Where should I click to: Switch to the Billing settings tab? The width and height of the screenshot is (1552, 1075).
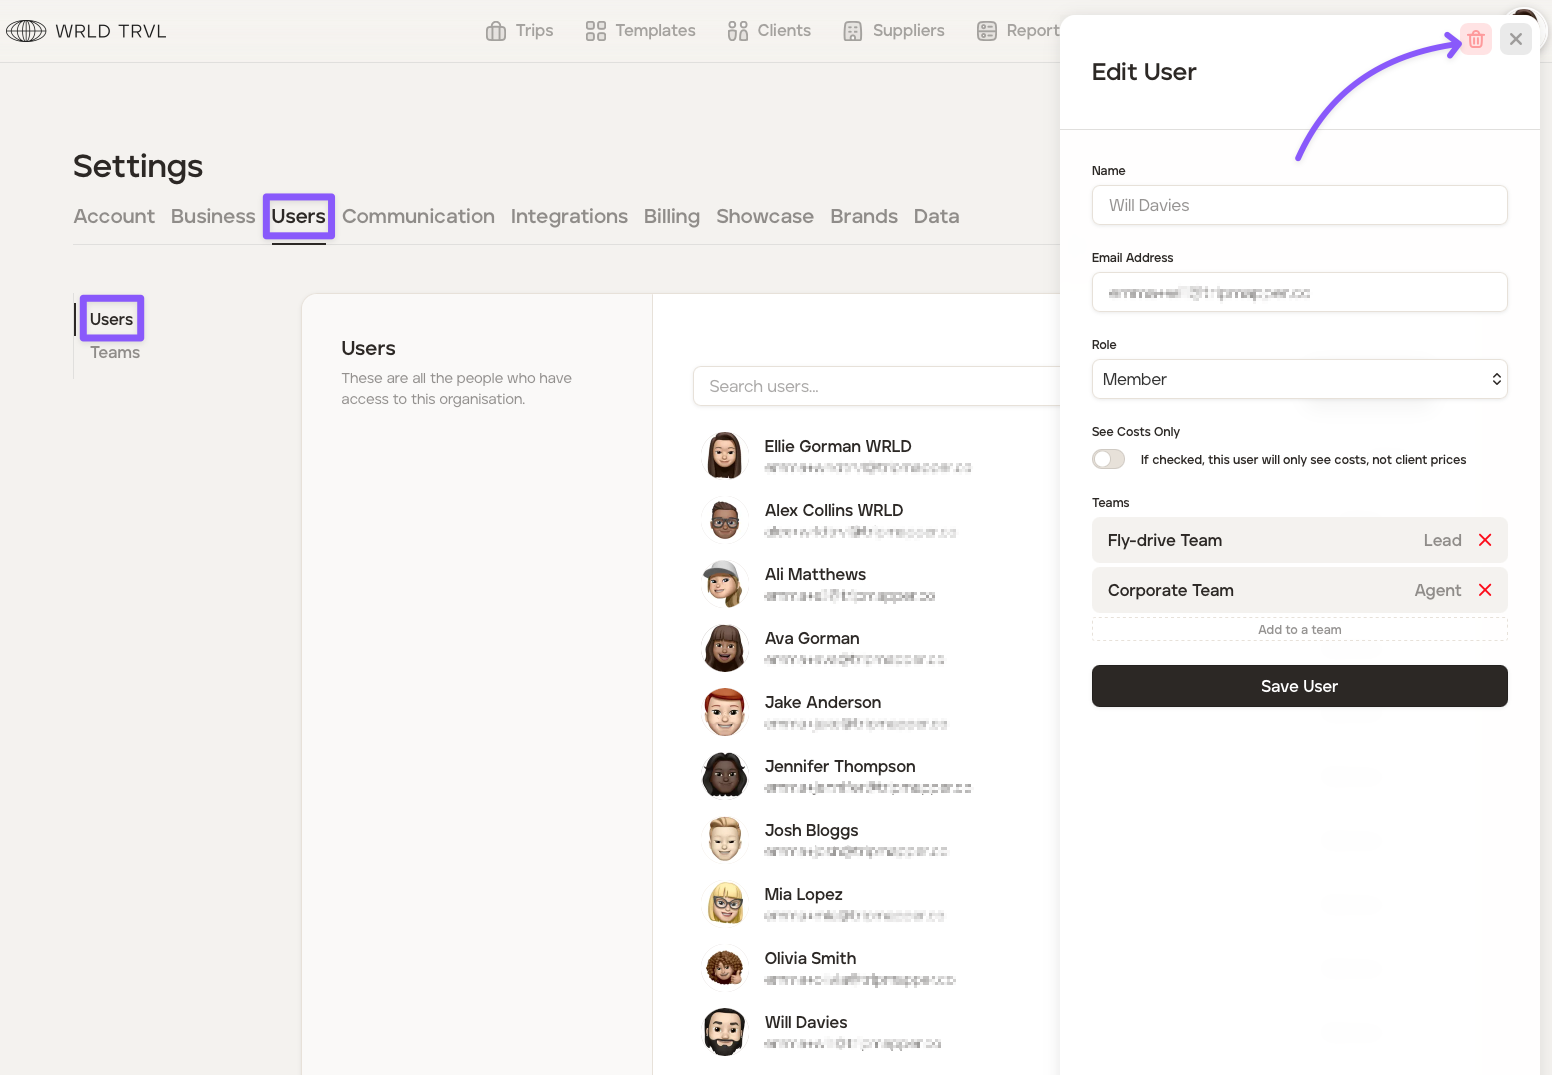click(x=671, y=216)
